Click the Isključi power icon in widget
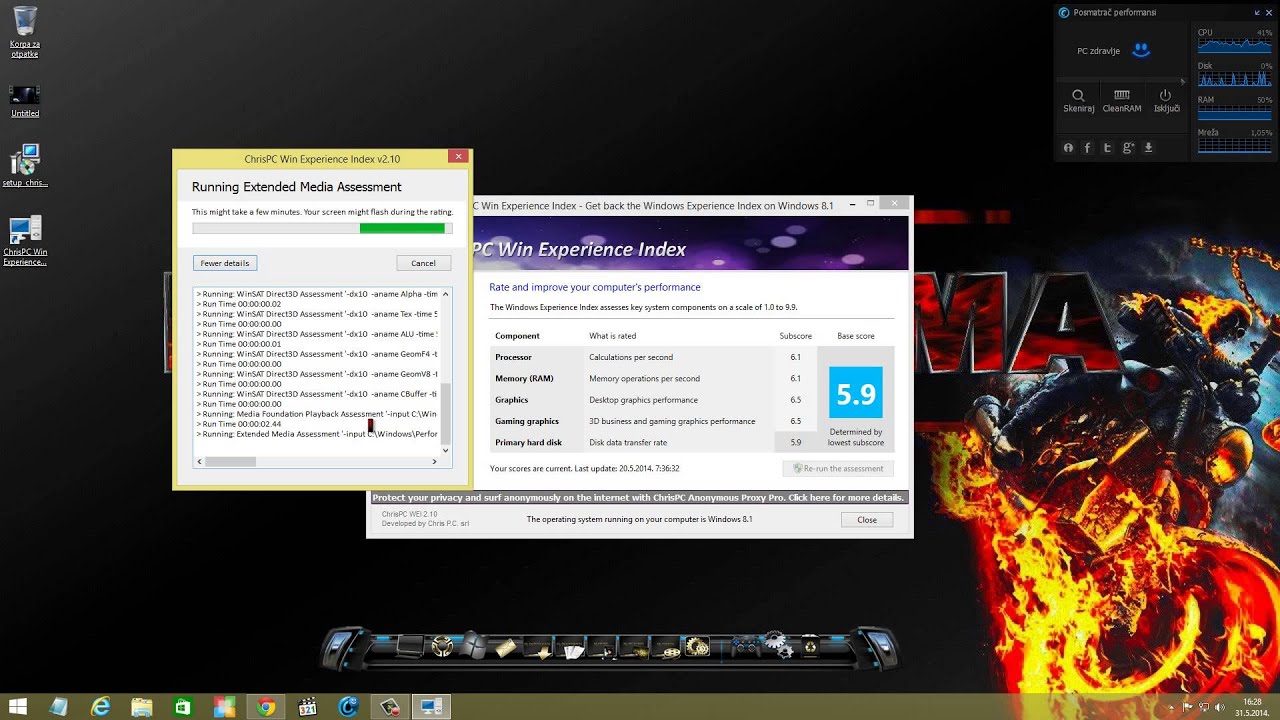The image size is (1280, 720). coord(1165,95)
